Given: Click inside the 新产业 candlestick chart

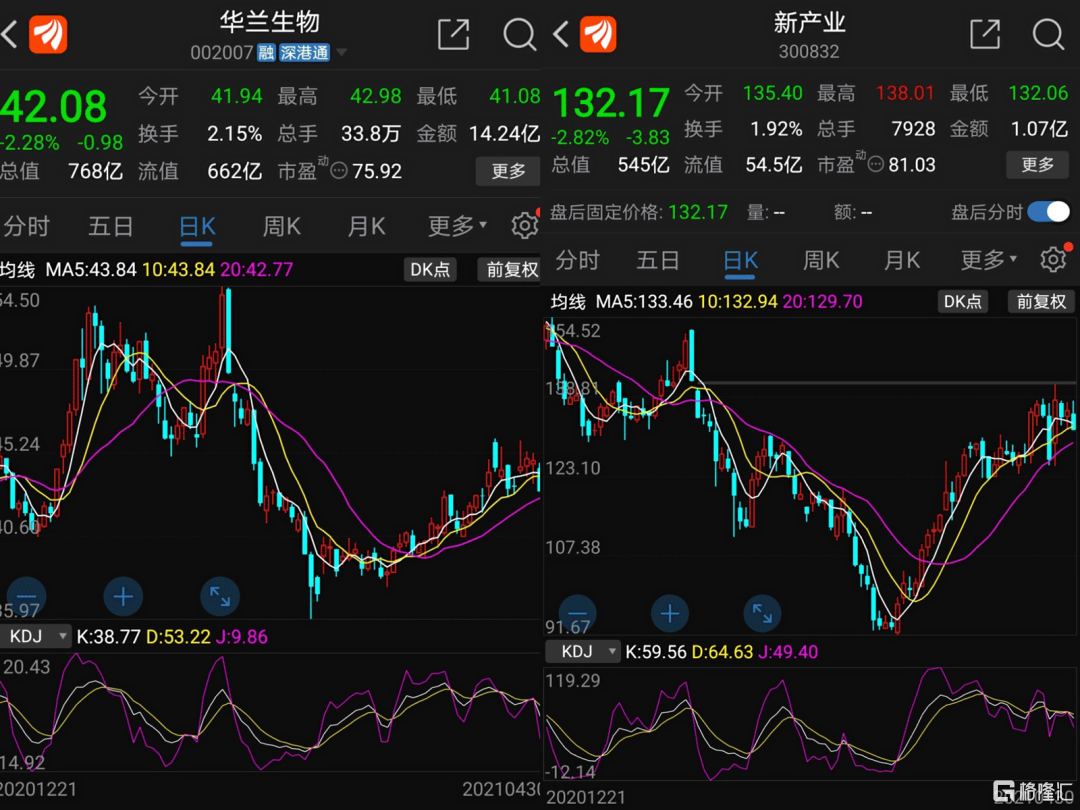Looking at the screenshot, I should (x=810, y=475).
